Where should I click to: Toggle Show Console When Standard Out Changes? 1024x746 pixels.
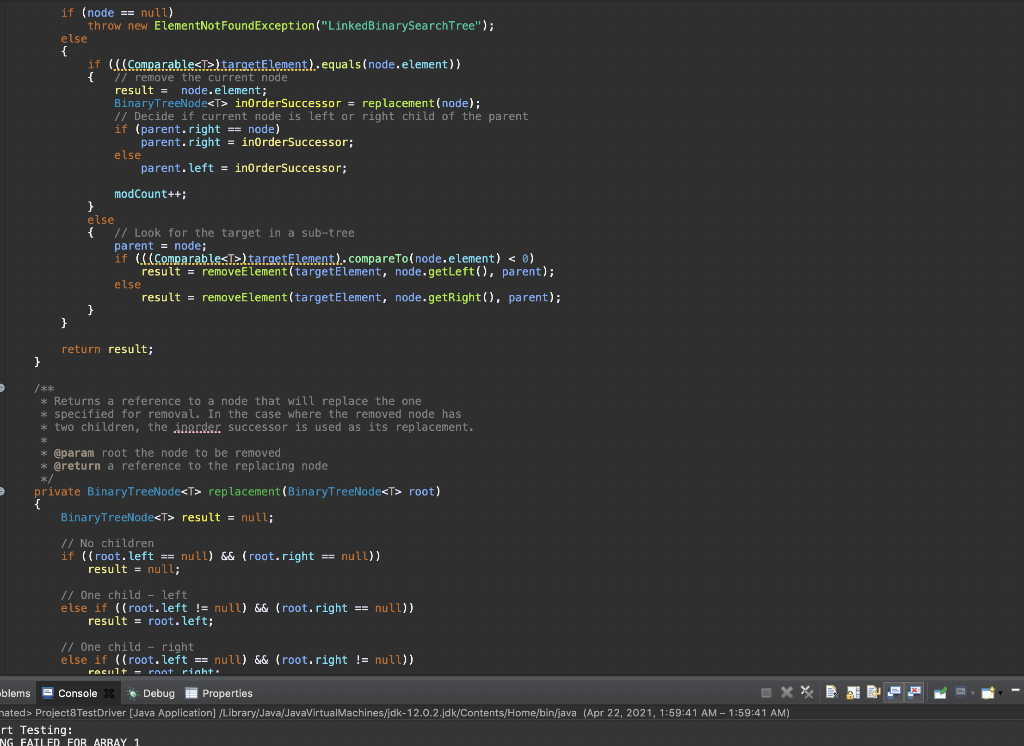[x=894, y=692]
